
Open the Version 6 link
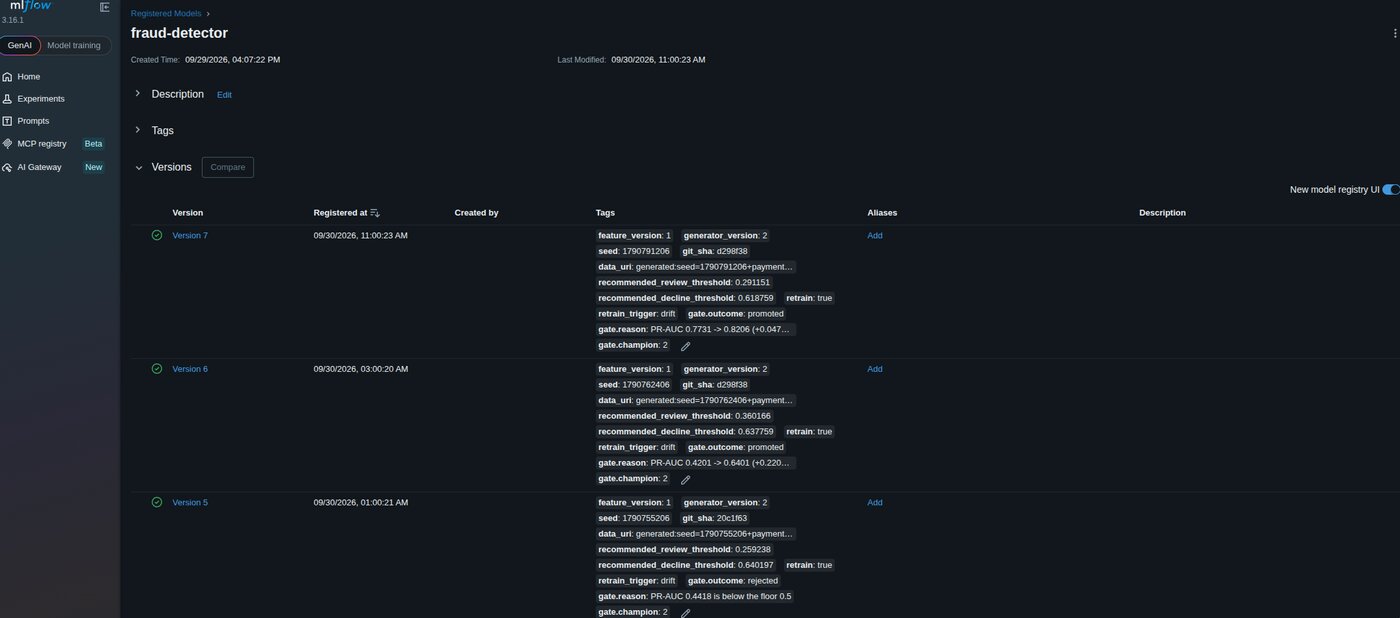click(x=190, y=369)
